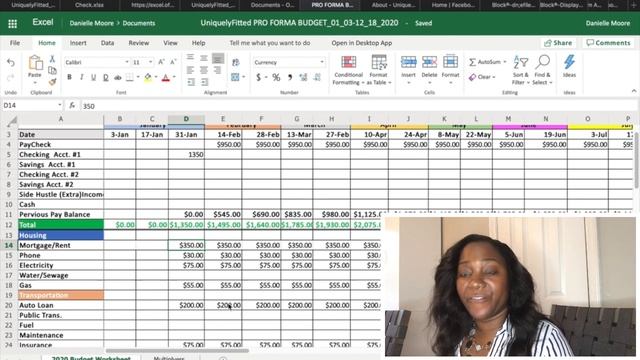
Task: Click the Redo arrow
Action: pos(11,78)
